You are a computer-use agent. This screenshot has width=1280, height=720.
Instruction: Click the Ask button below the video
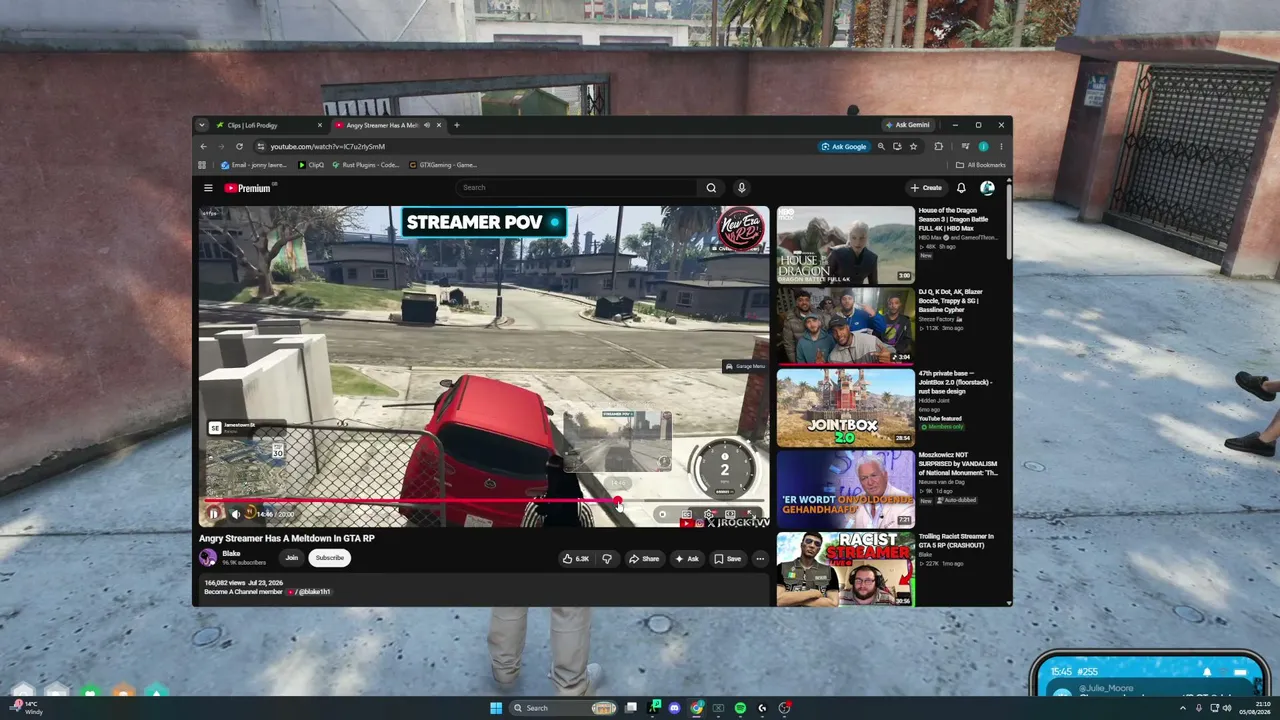pos(686,559)
